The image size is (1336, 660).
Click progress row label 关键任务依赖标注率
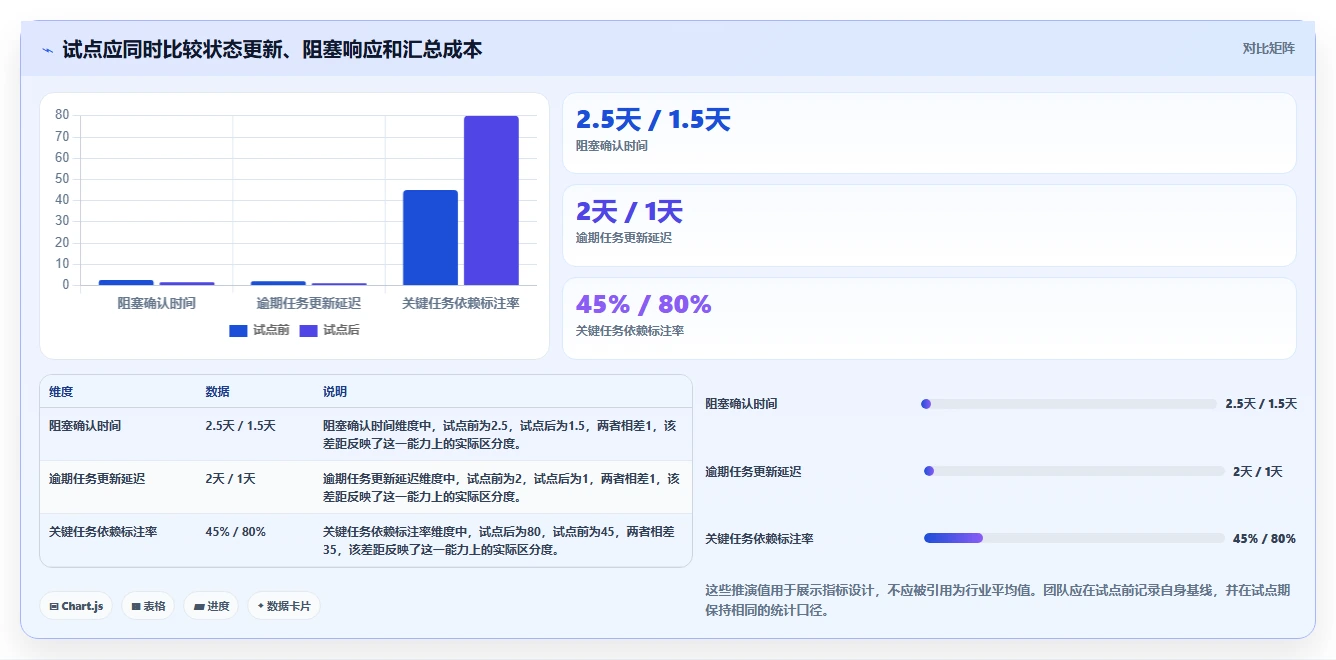click(759, 539)
